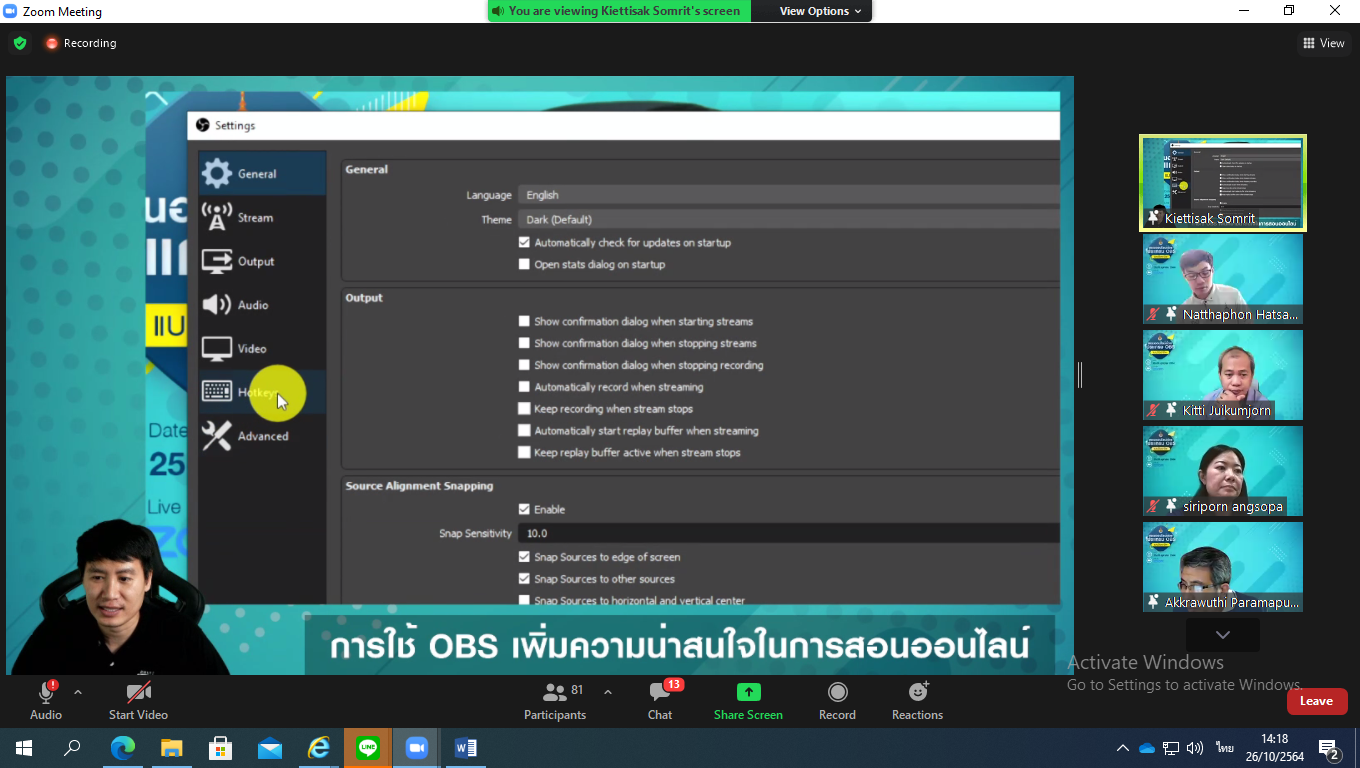This screenshot has height=768, width=1360.
Task: Open the View layout menu
Action: point(1324,43)
